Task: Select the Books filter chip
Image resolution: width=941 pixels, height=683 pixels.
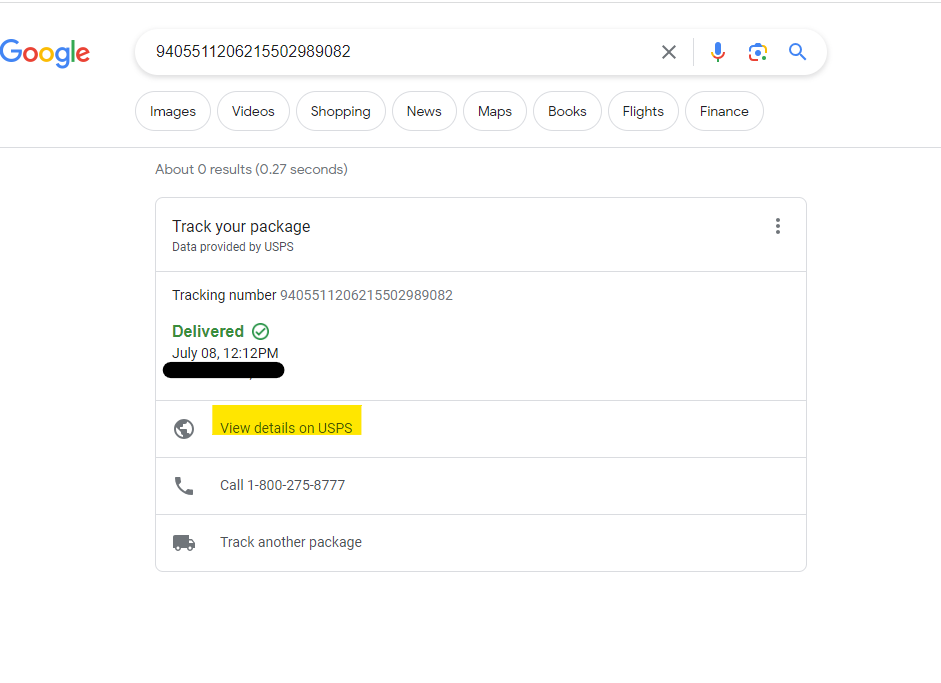Action: 567,111
